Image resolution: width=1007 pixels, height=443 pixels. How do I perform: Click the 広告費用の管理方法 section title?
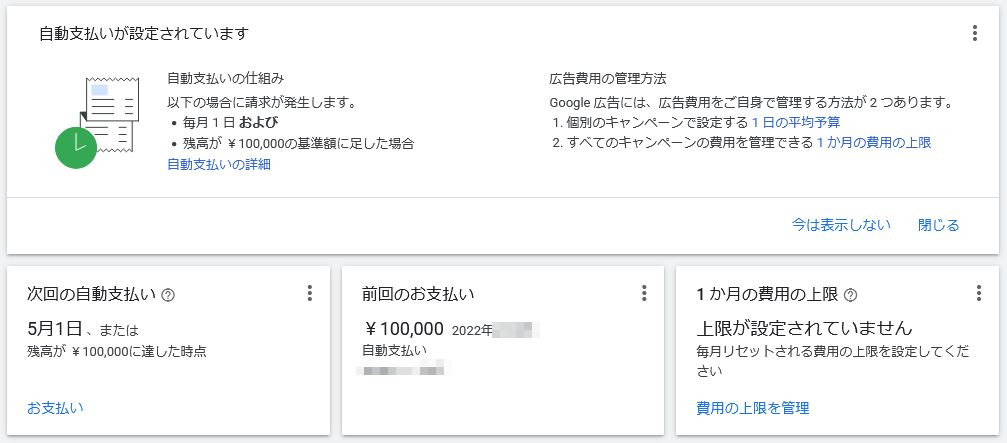(608, 79)
